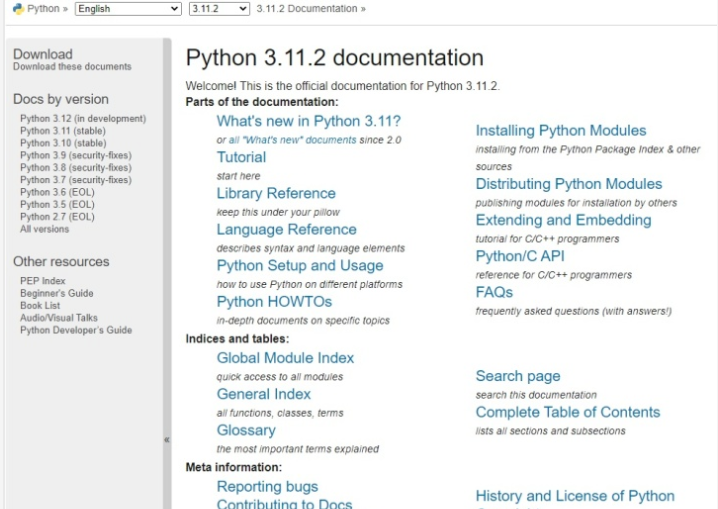This screenshot has height=509, width=718.
Task: Open the Tutorial link
Action: pos(241,157)
